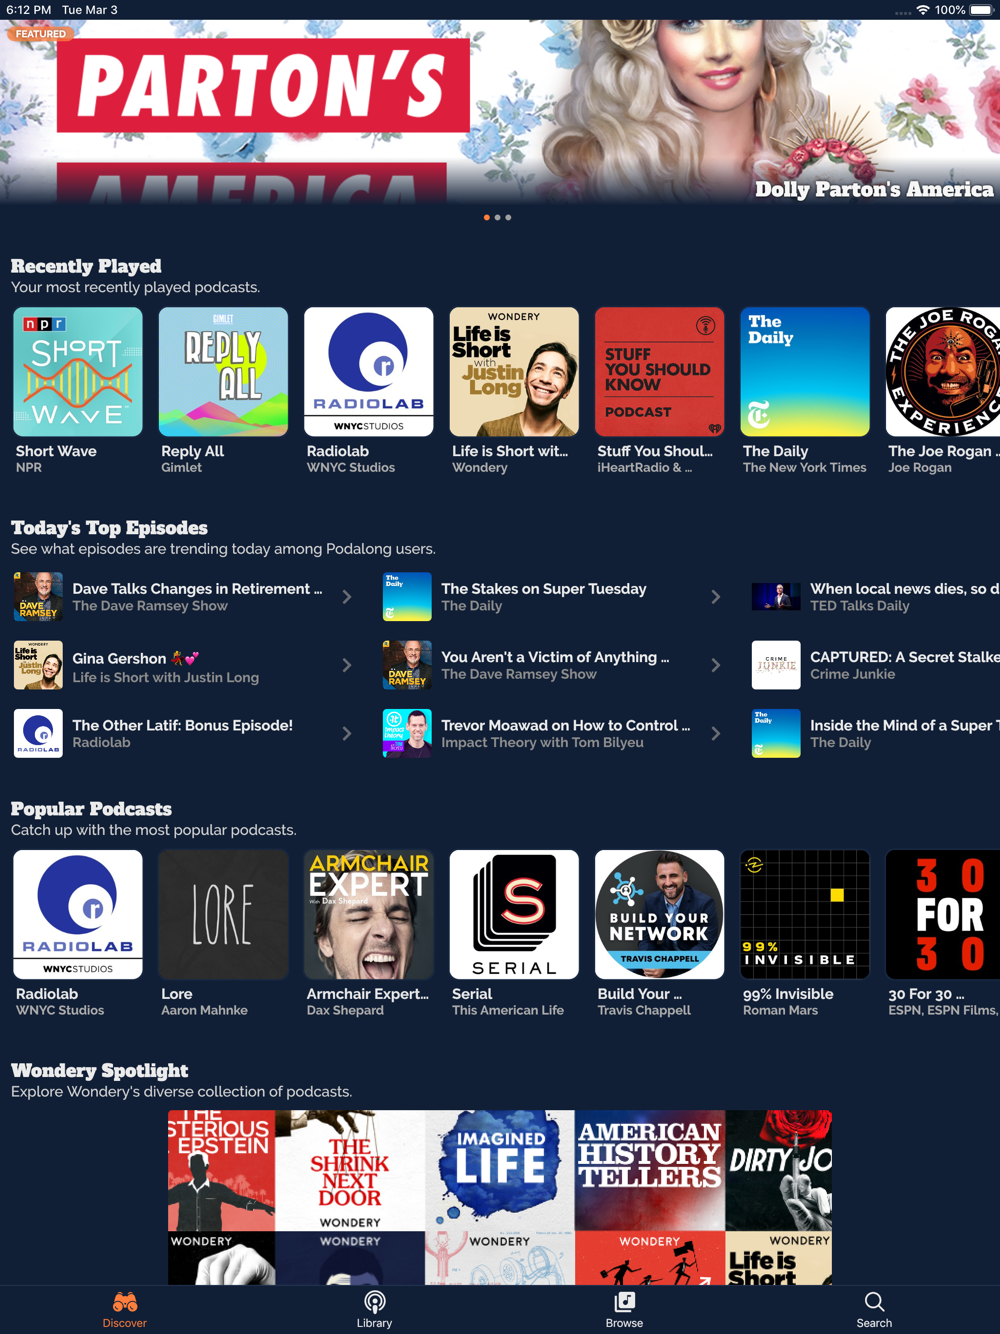The width and height of the screenshot is (1000, 1334).
Task: Open Life is Short with Justin Long artwork
Action: point(514,372)
